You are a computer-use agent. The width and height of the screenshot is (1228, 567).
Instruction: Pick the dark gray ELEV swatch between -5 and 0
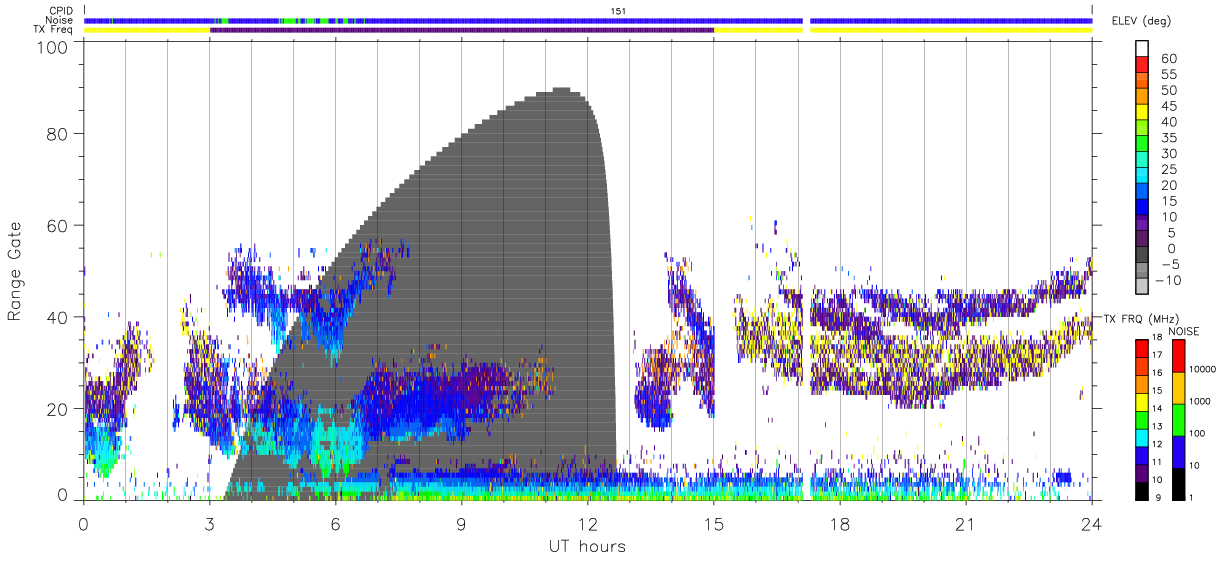coord(1142,256)
